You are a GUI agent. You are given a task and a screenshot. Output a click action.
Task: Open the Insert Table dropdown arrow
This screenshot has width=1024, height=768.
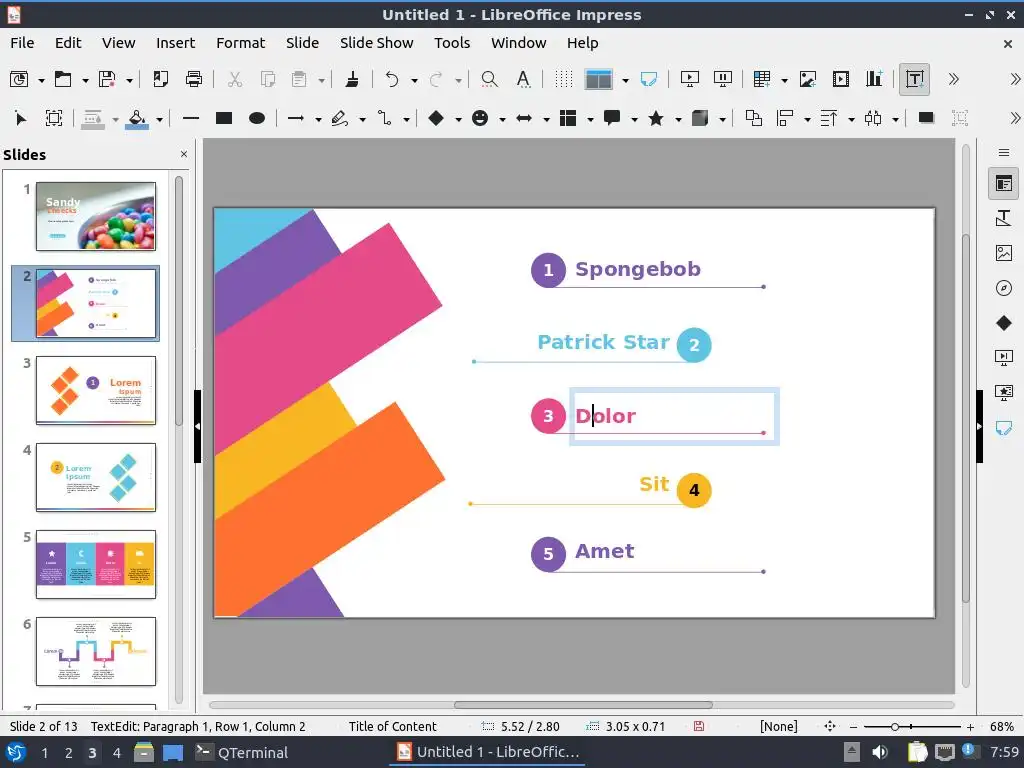tap(784, 80)
